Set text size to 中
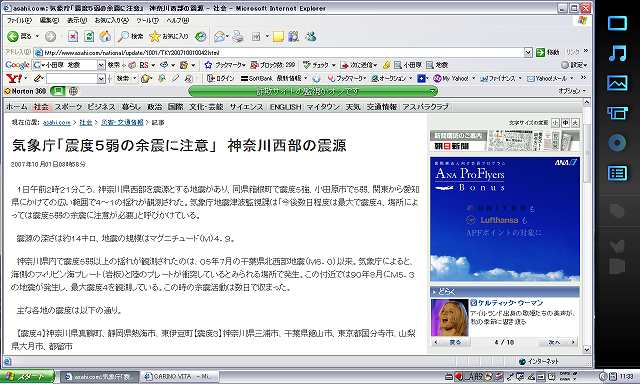The width and height of the screenshot is (640, 384). (565, 122)
